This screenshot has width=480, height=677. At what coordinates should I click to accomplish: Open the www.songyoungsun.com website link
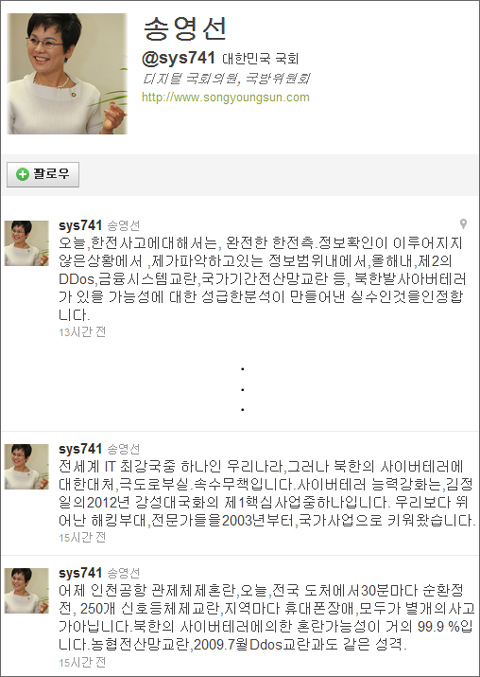tap(225, 97)
